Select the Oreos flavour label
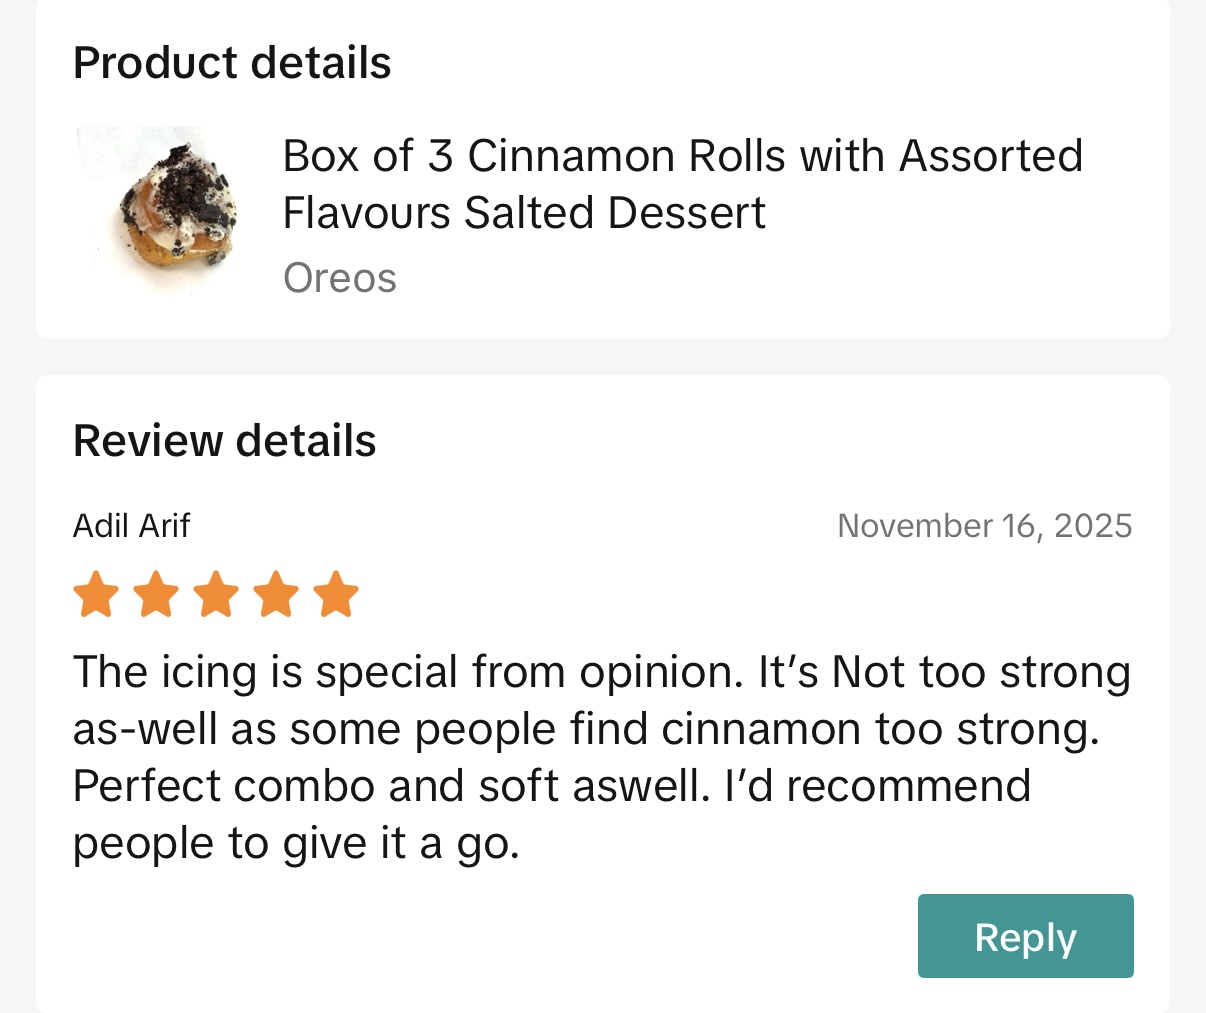The width and height of the screenshot is (1206, 1013). [340, 278]
